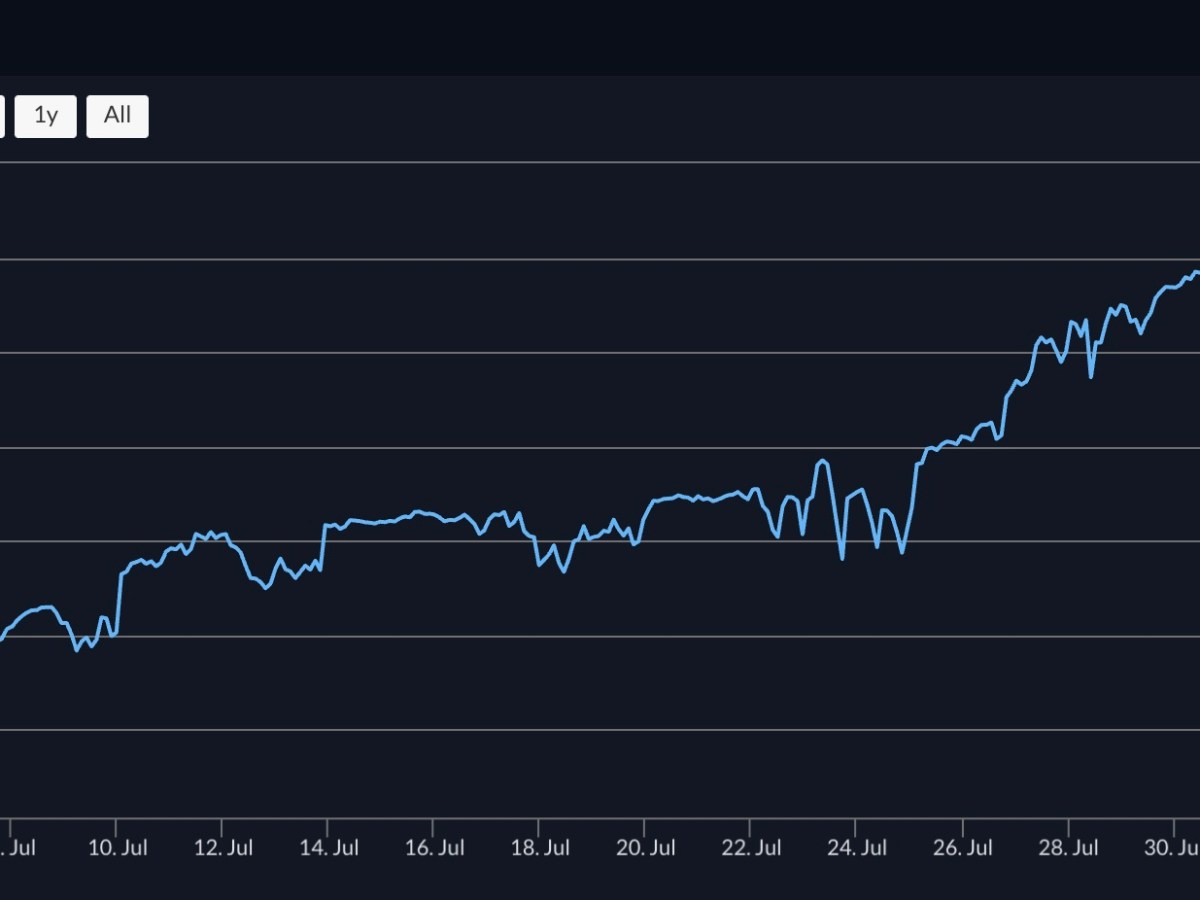Click the 12. Jul axis label
The image size is (1200, 900).
(x=223, y=847)
